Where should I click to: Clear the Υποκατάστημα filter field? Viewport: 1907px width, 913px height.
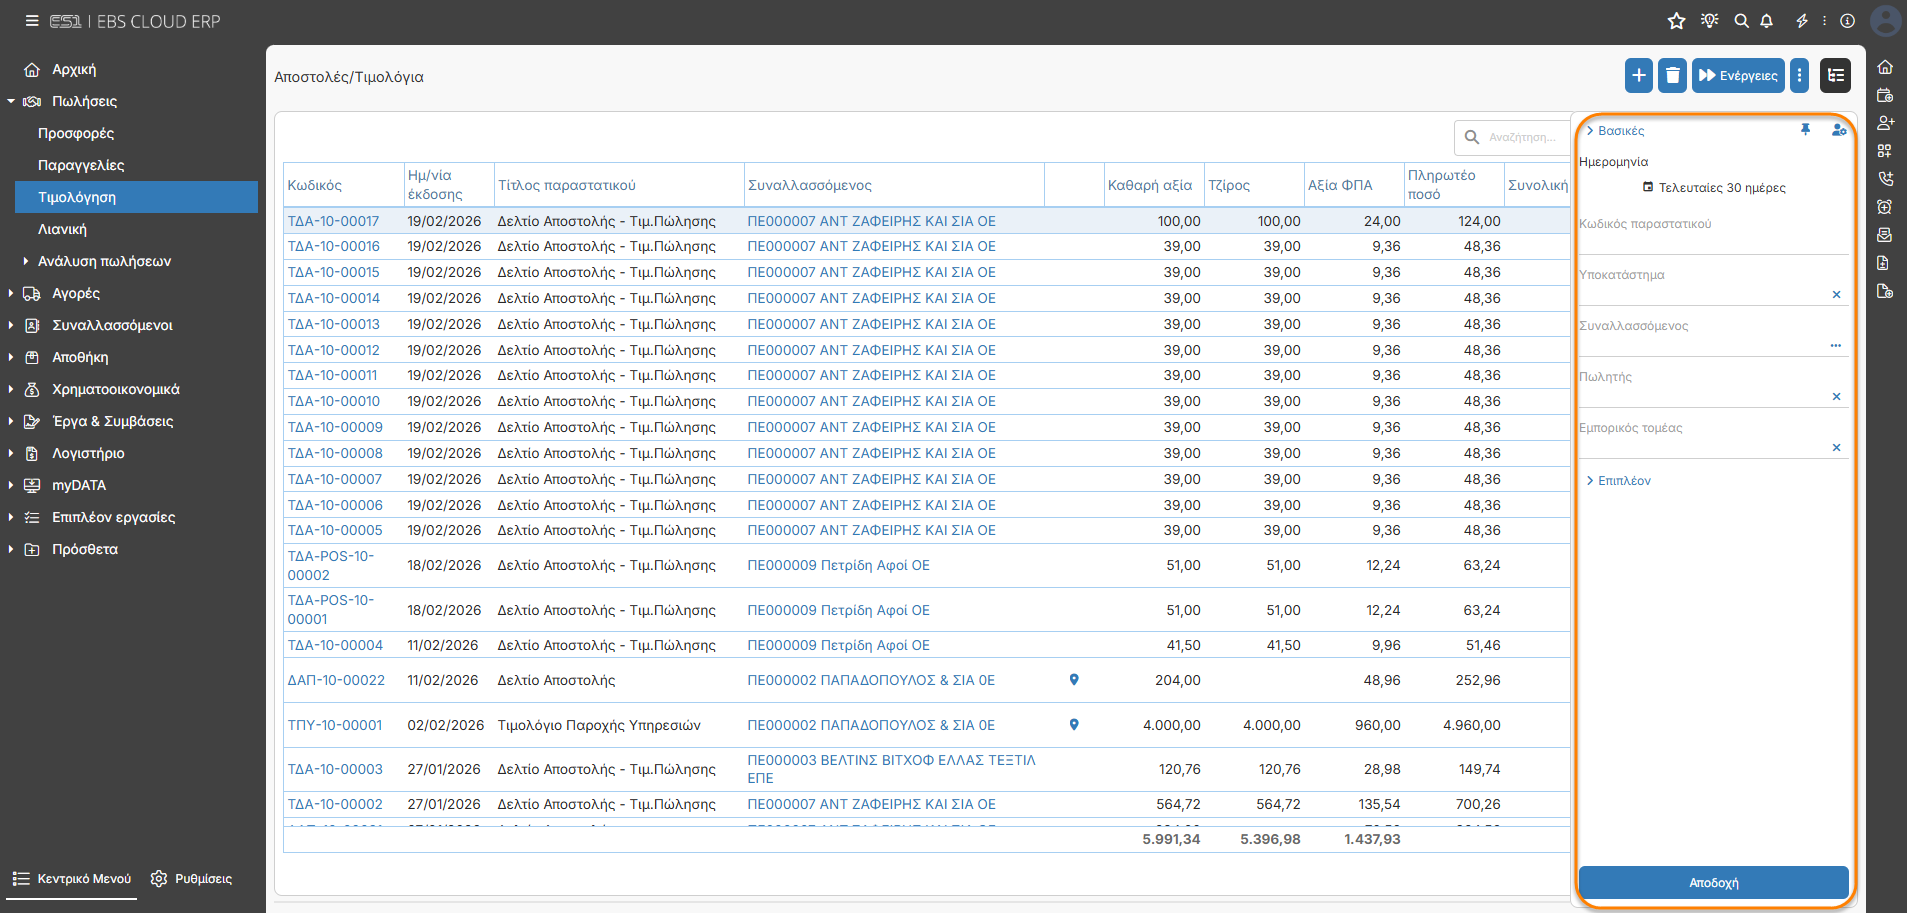(1836, 295)
